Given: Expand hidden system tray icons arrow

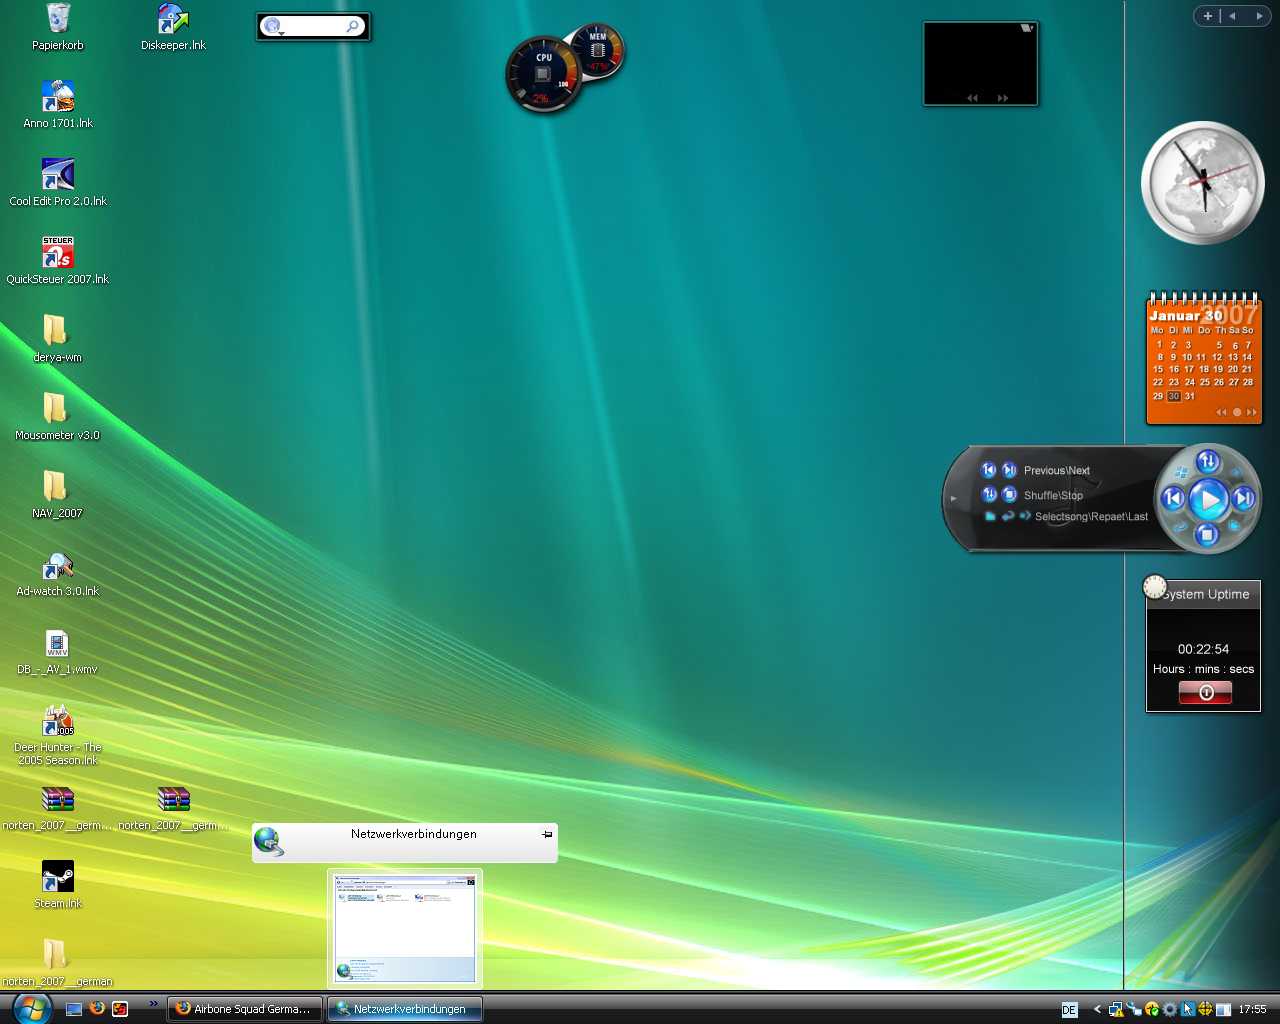Looking at the screenshot, I should 1097,1009.
